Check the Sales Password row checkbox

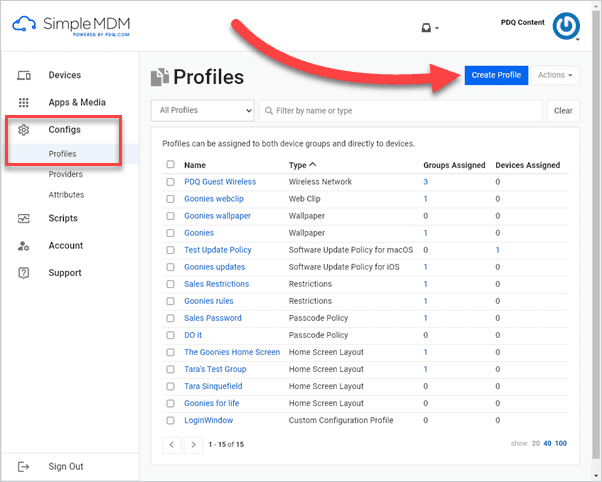coord(170,318)
